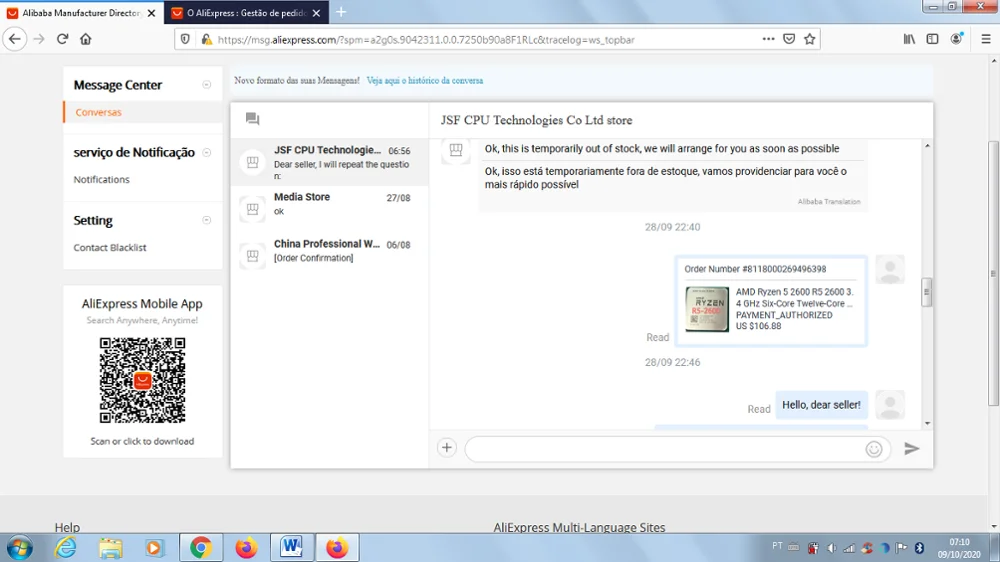
Task: Open a new browser tab with the plus icon
Action: 341,12
